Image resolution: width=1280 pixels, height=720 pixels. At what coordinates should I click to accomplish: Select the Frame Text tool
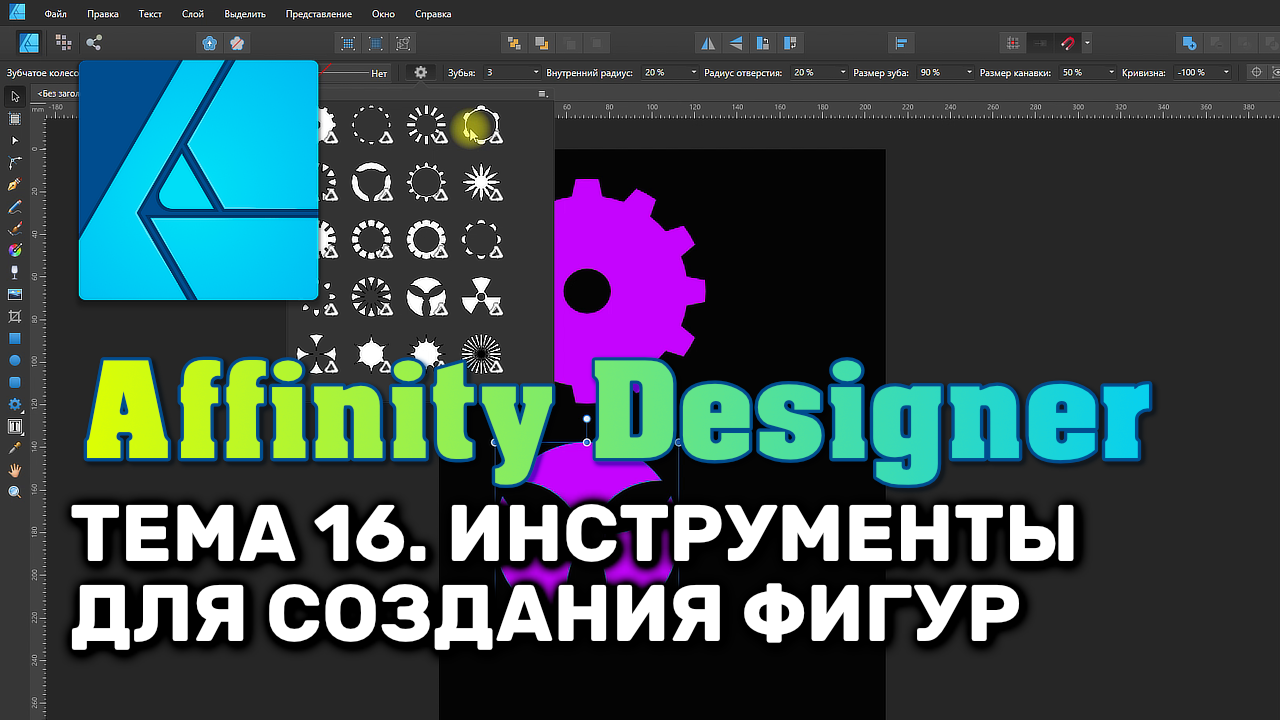(15, 426)
